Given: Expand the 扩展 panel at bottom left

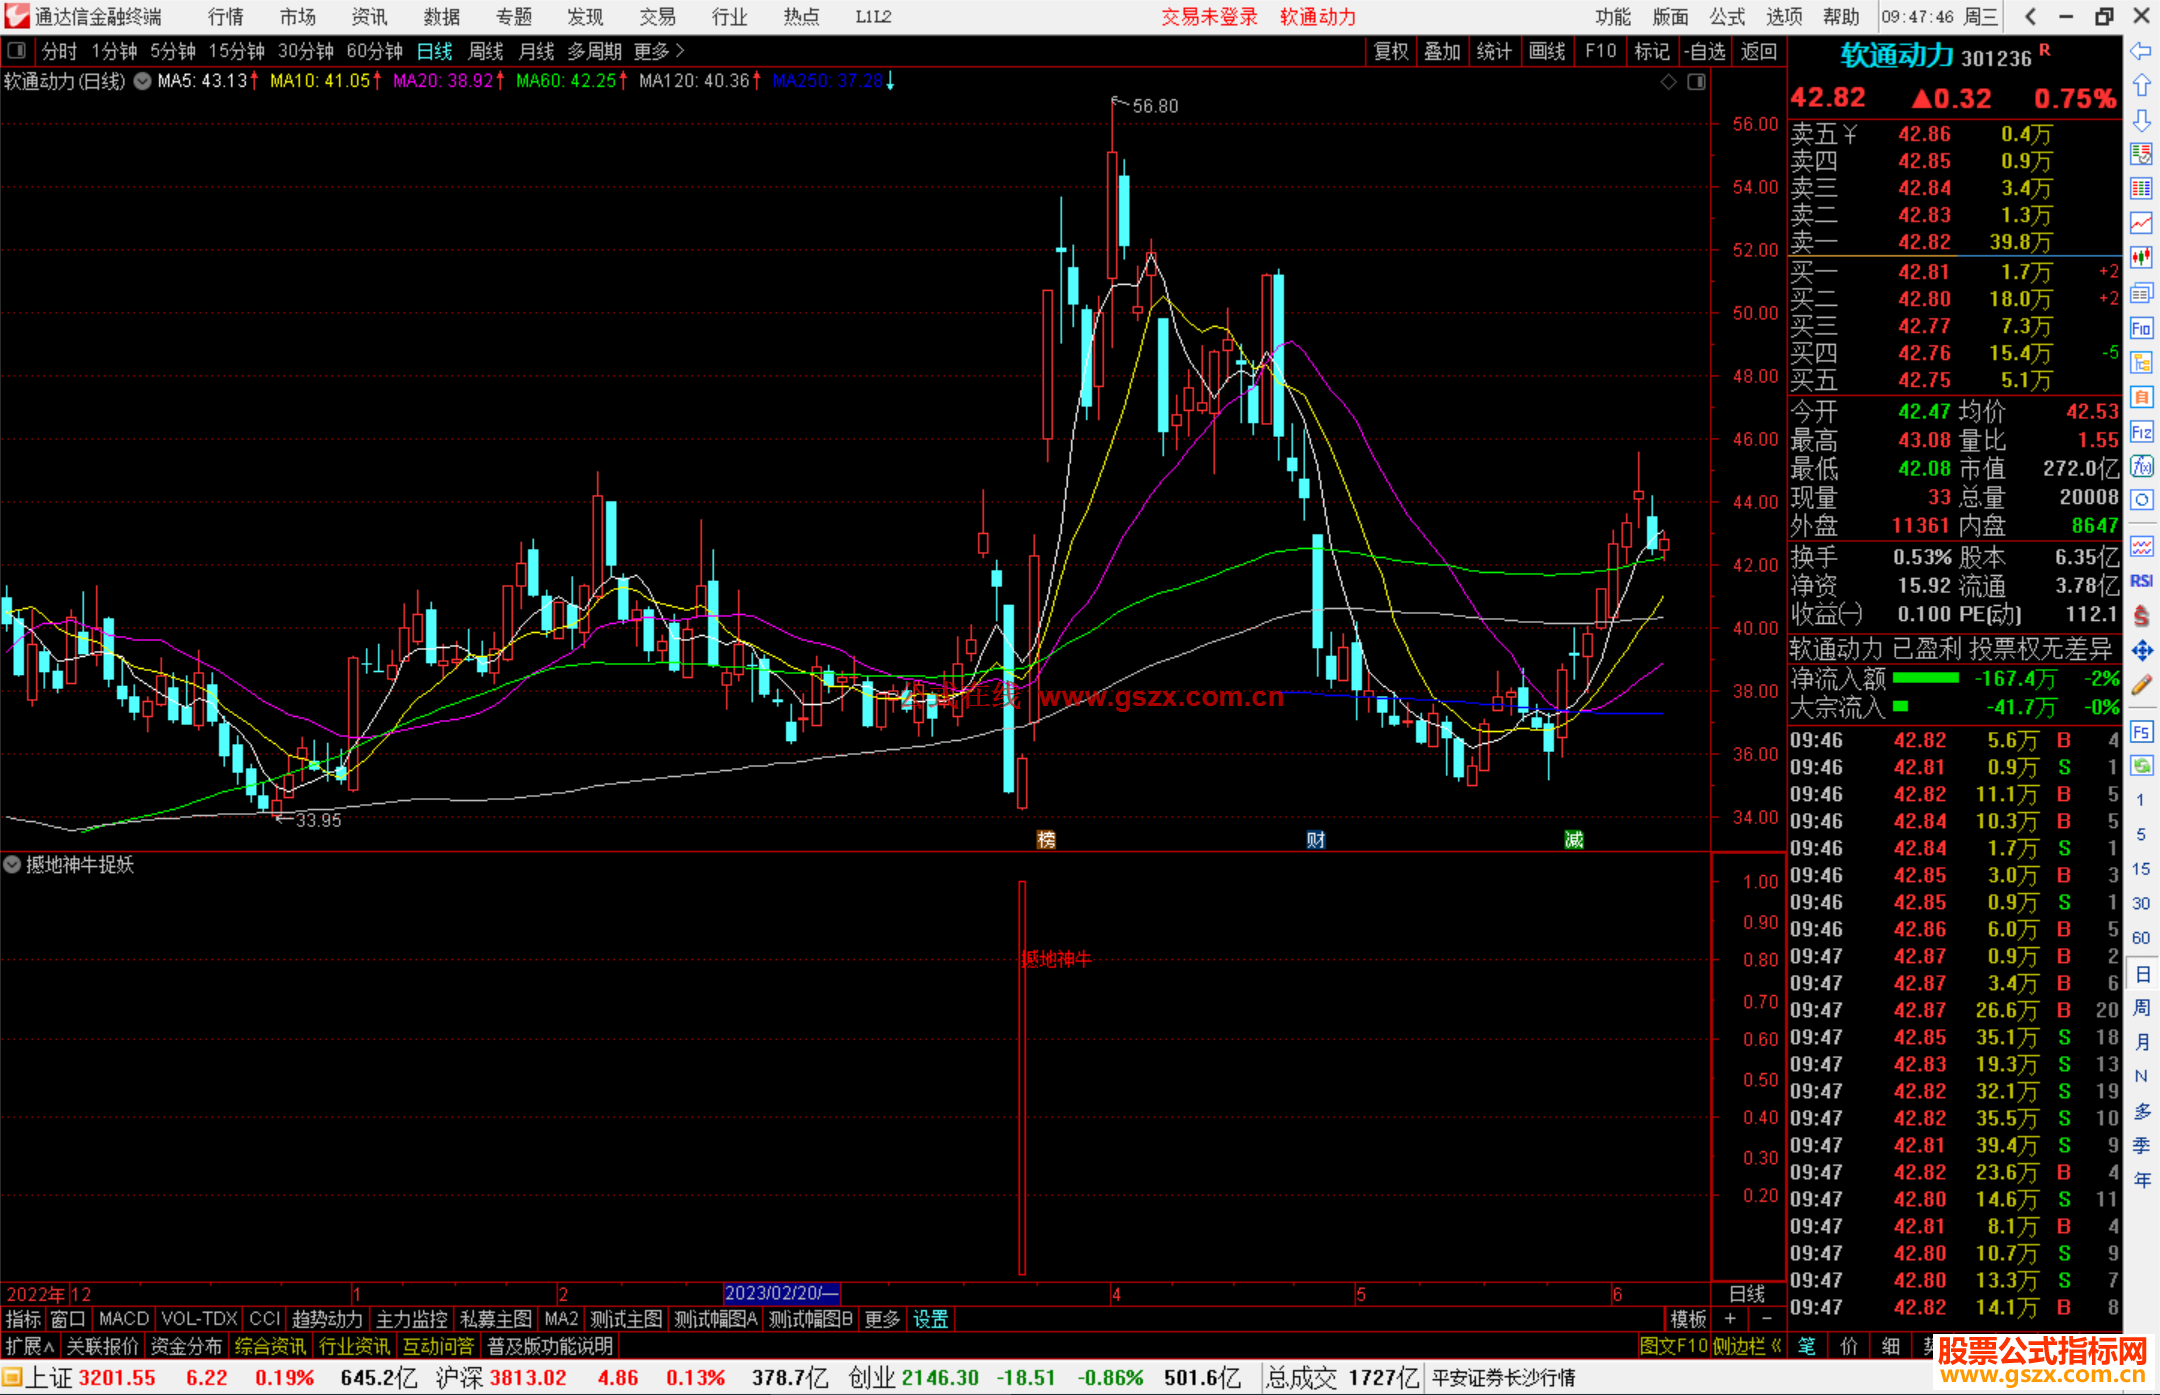Looking at the screenshot, I should [30, 1346].
